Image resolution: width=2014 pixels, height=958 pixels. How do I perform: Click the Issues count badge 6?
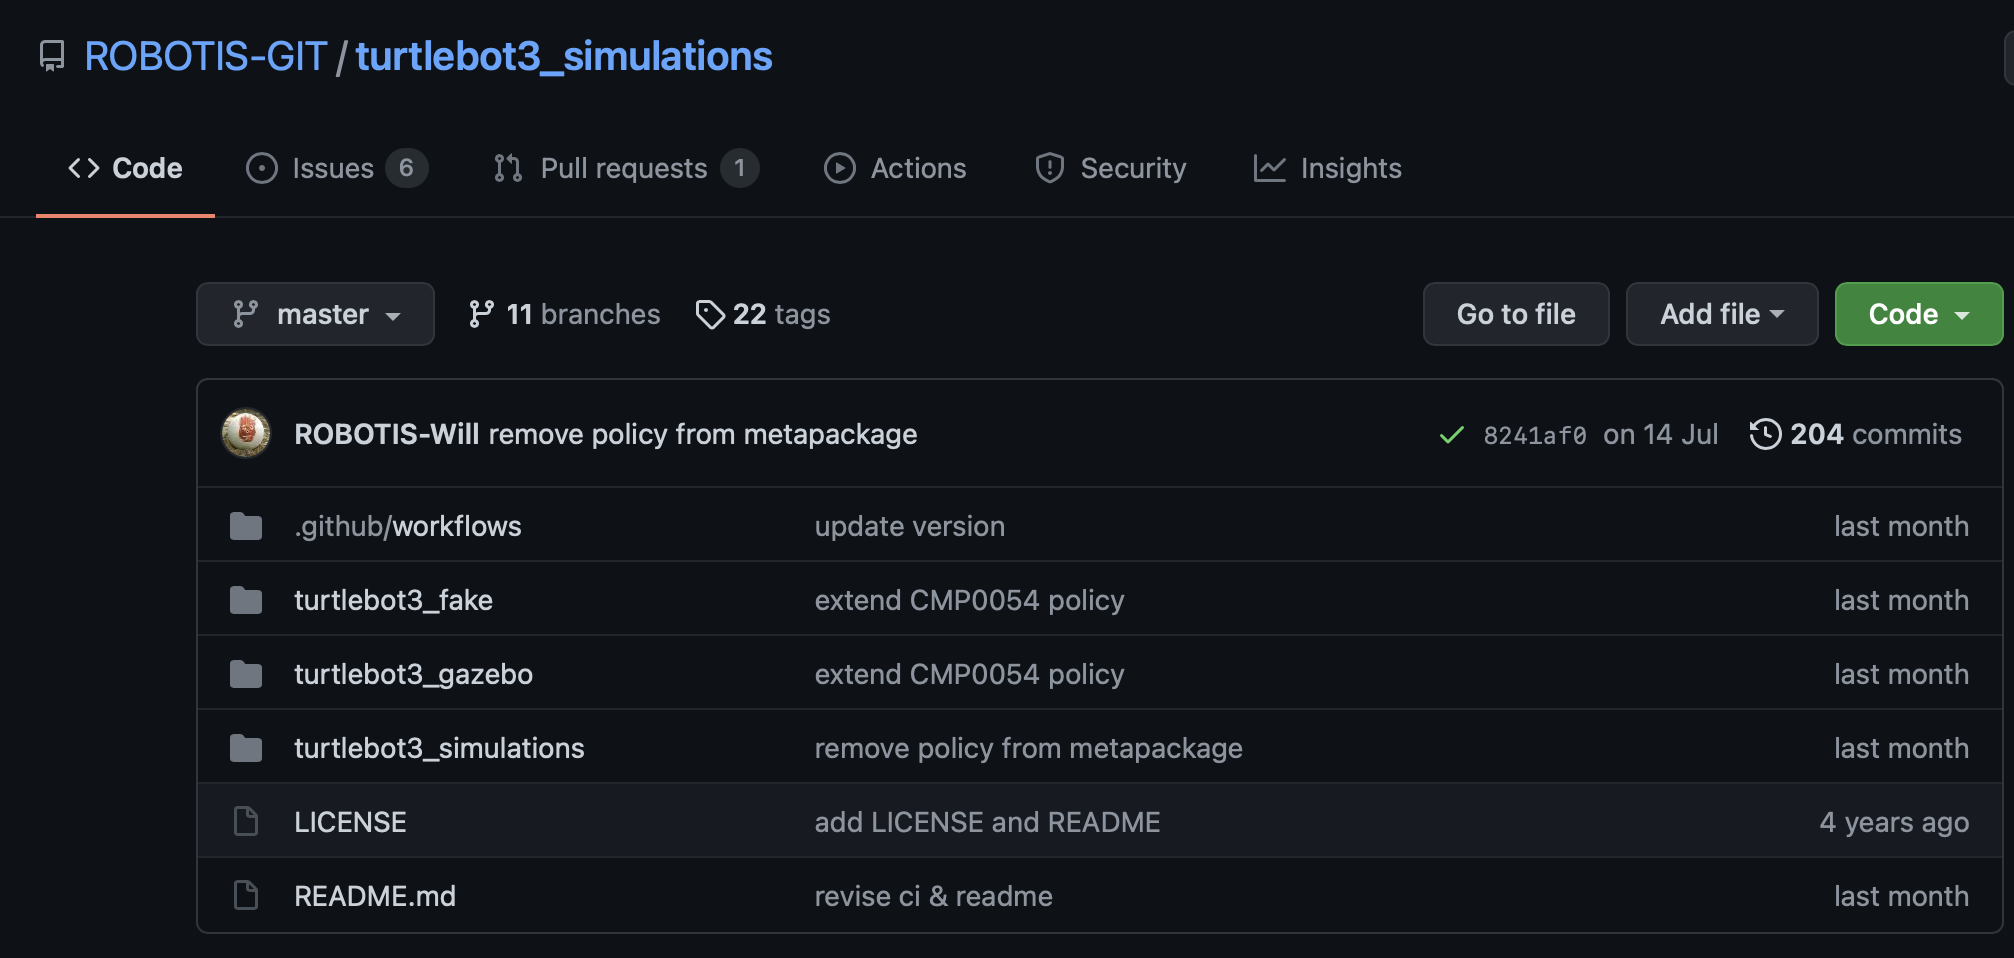click(406, 168)
